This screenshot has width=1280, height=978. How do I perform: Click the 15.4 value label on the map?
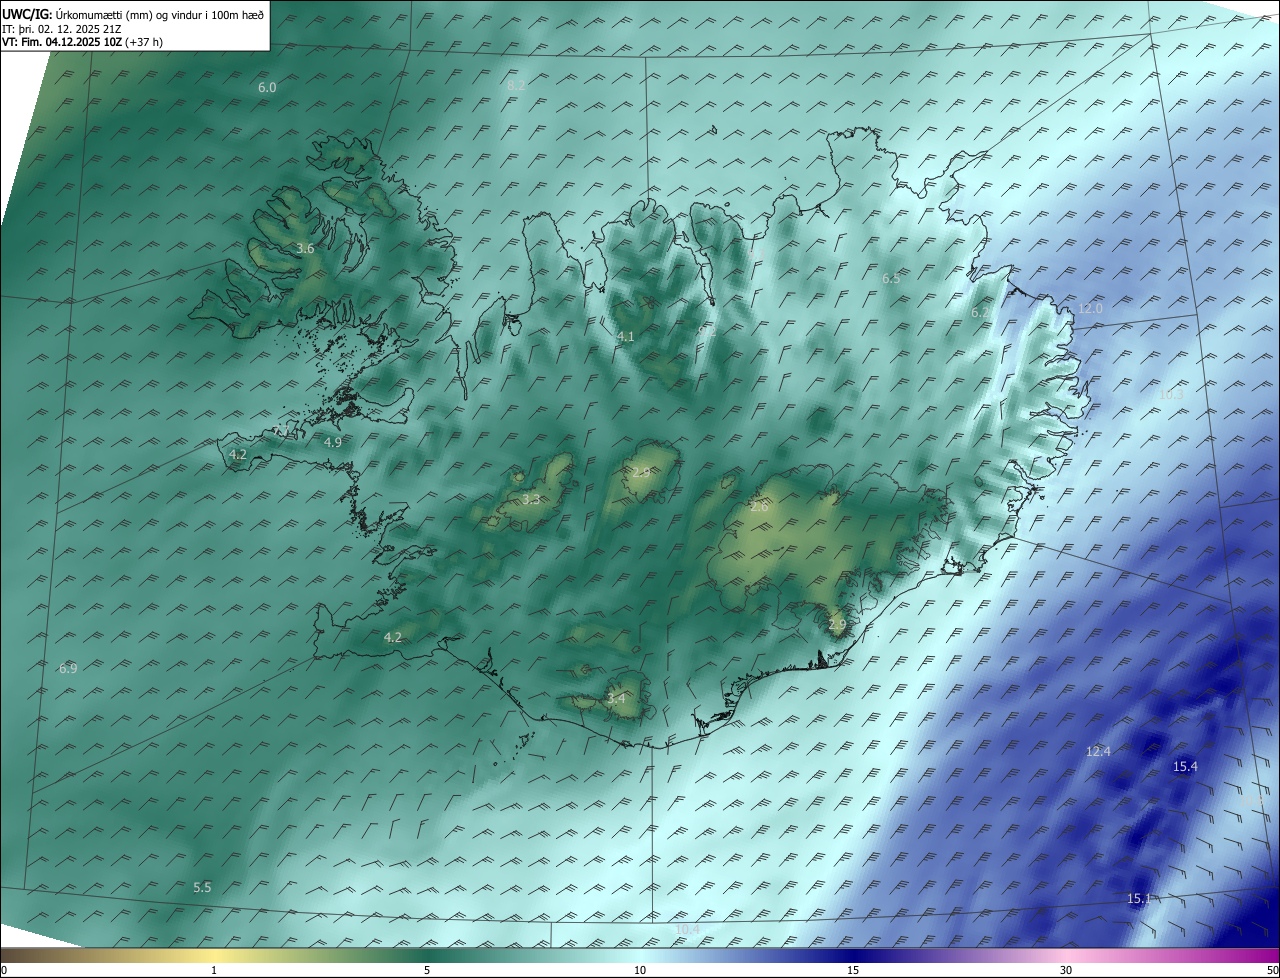[x=1185, y=767]
